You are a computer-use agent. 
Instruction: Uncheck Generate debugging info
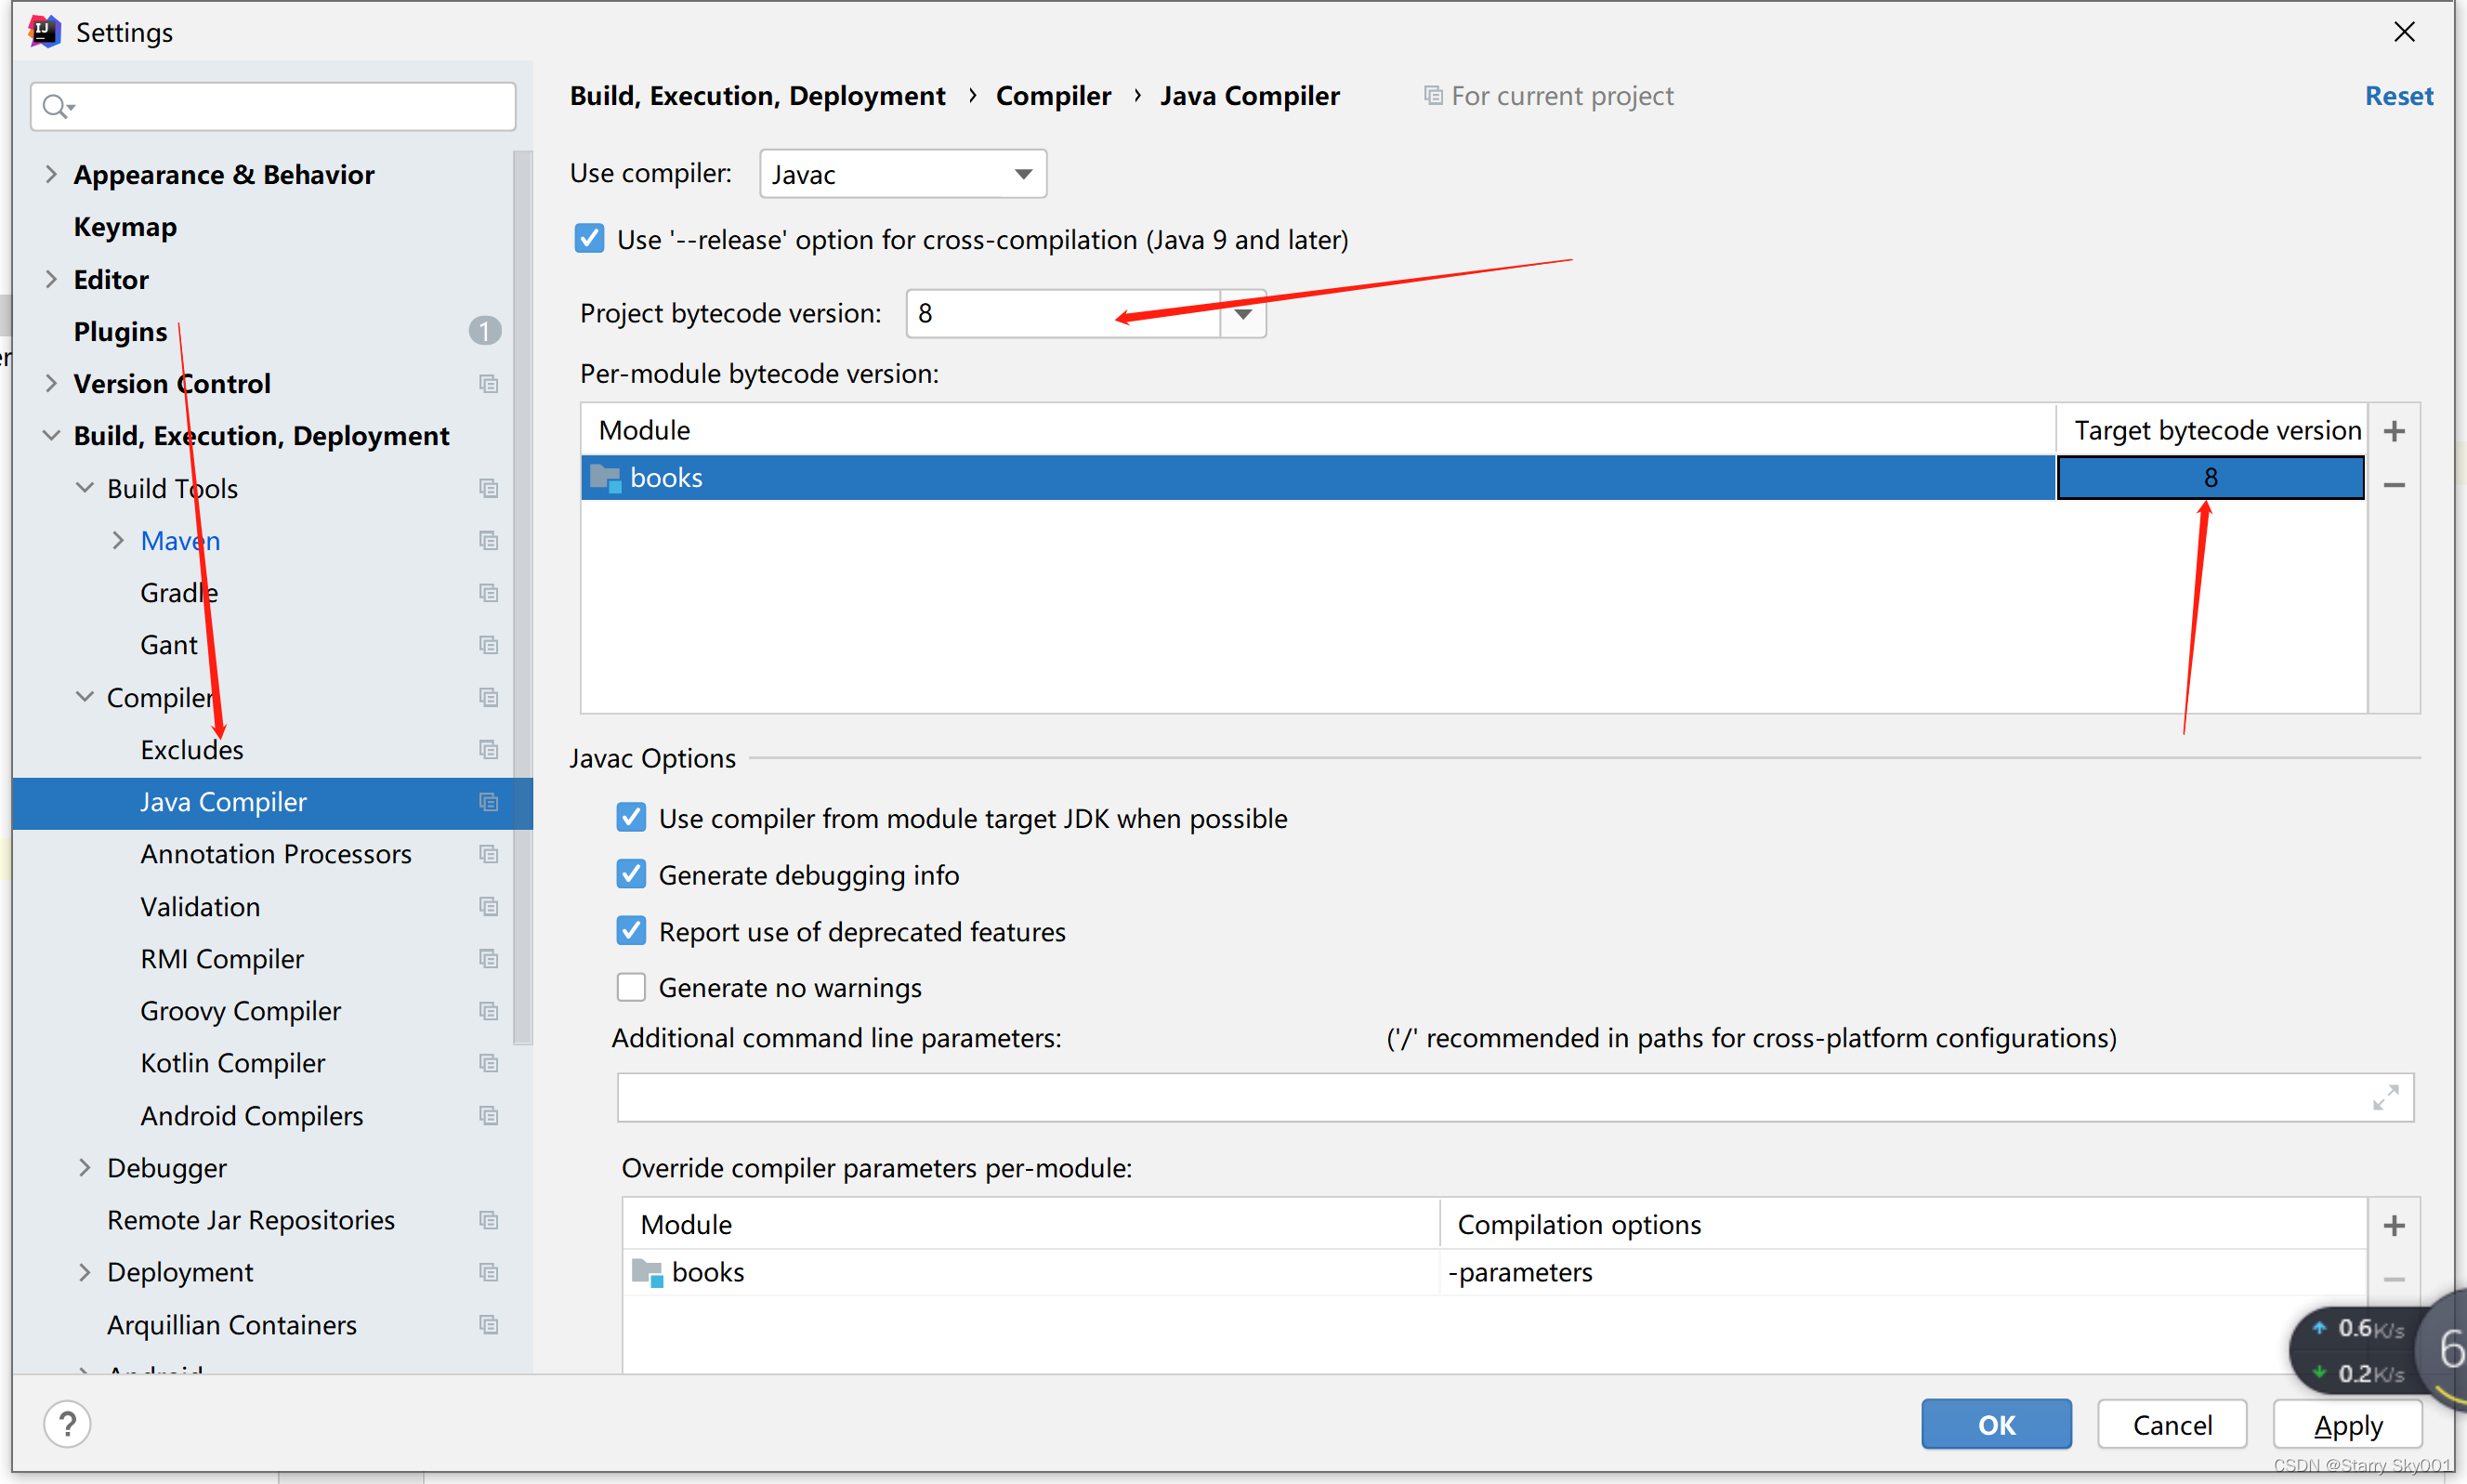pos(631,875)
